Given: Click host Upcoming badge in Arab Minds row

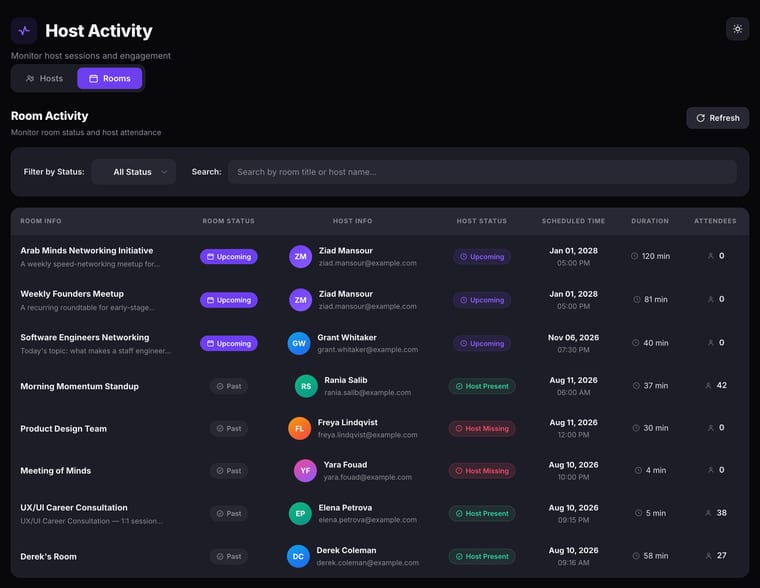Looking at the screenshot, I should (482, 256).
